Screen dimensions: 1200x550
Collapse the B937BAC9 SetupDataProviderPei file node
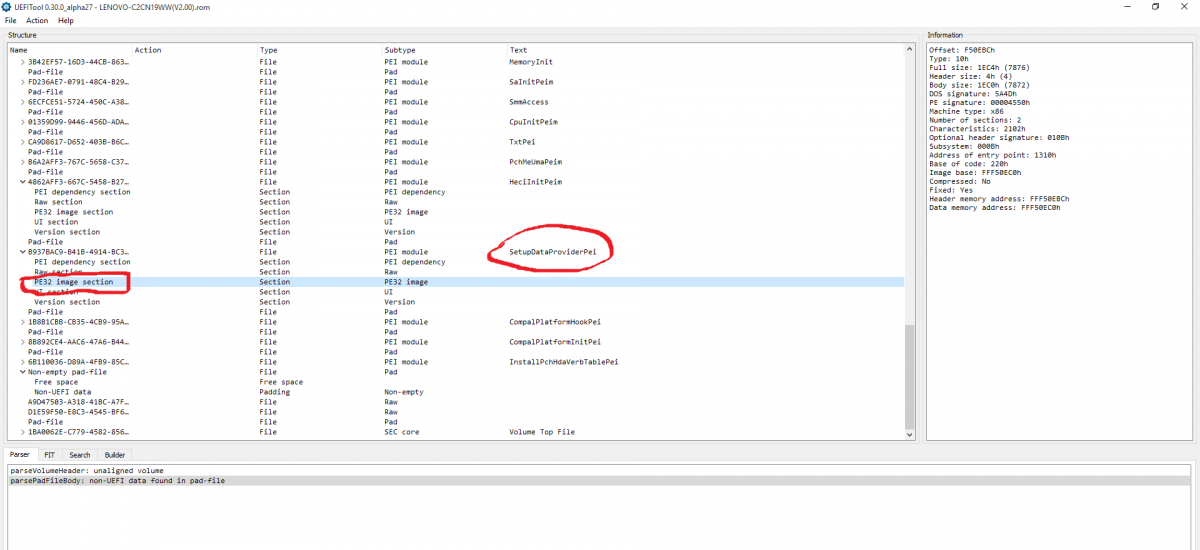[23, 252]
